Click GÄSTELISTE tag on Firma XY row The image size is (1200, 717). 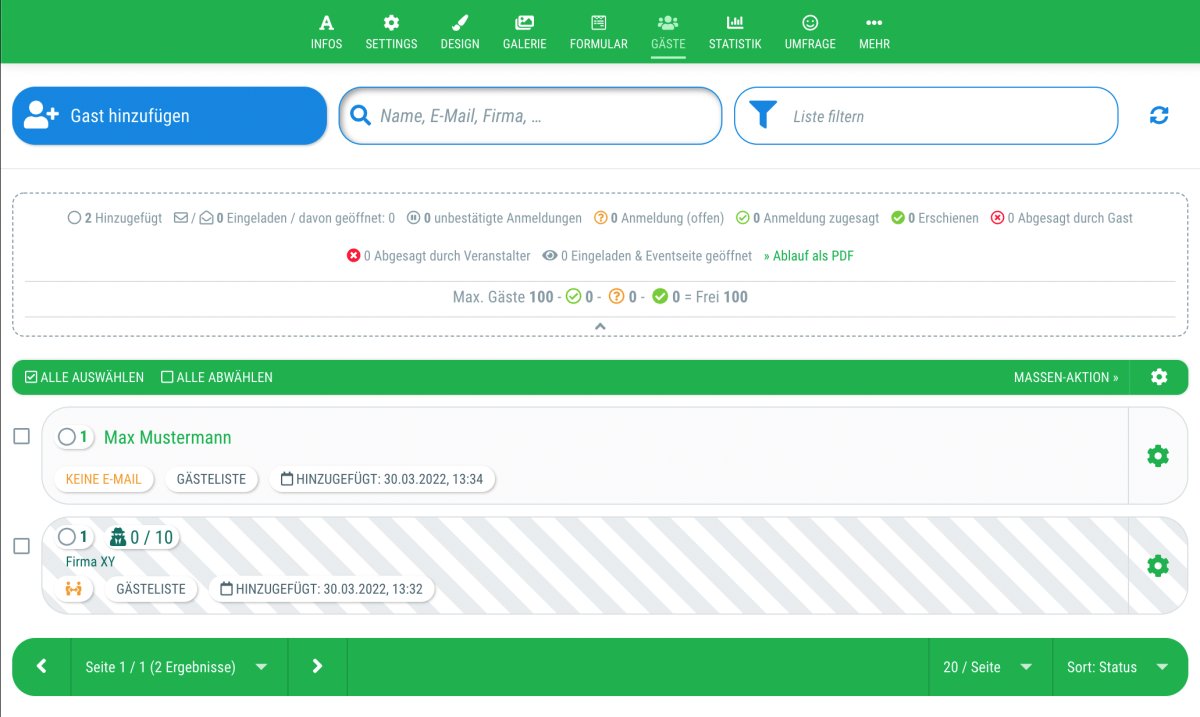pyautogui.click(x=151, y=589)
